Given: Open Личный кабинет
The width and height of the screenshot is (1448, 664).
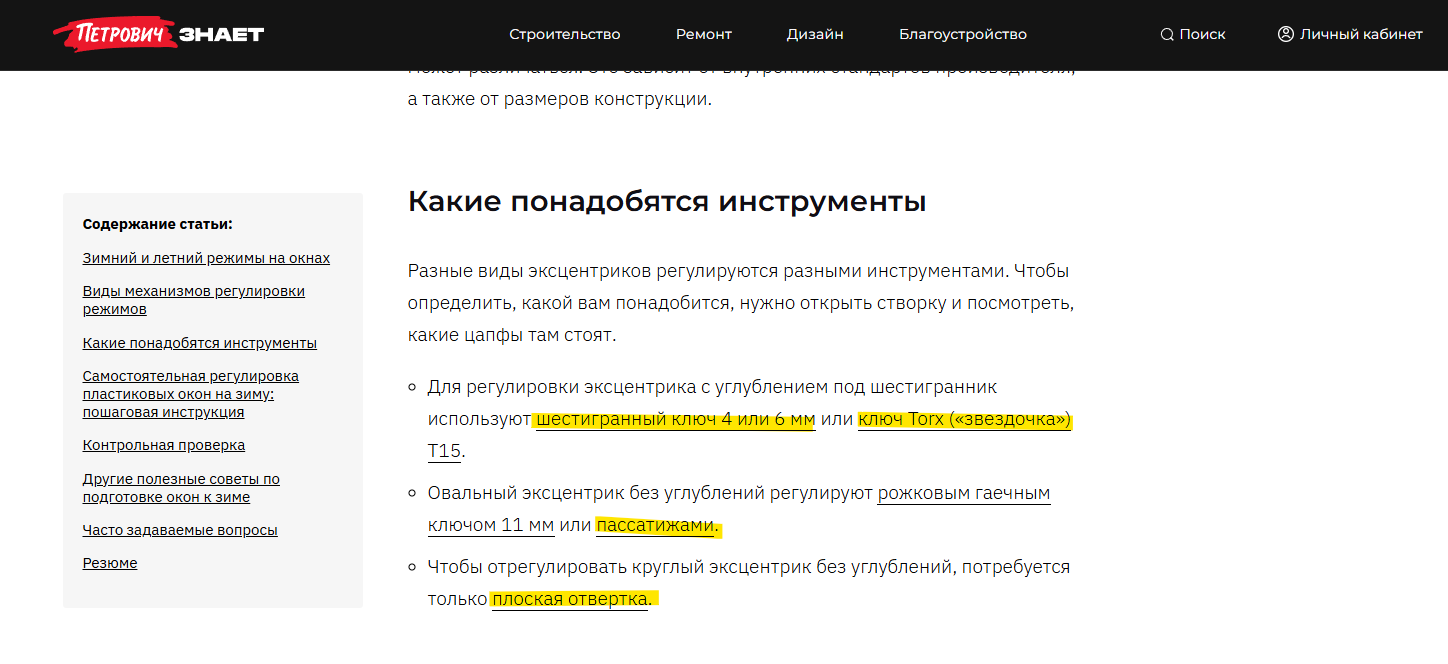Looking at the screenshot, I should pos(1361,34).
